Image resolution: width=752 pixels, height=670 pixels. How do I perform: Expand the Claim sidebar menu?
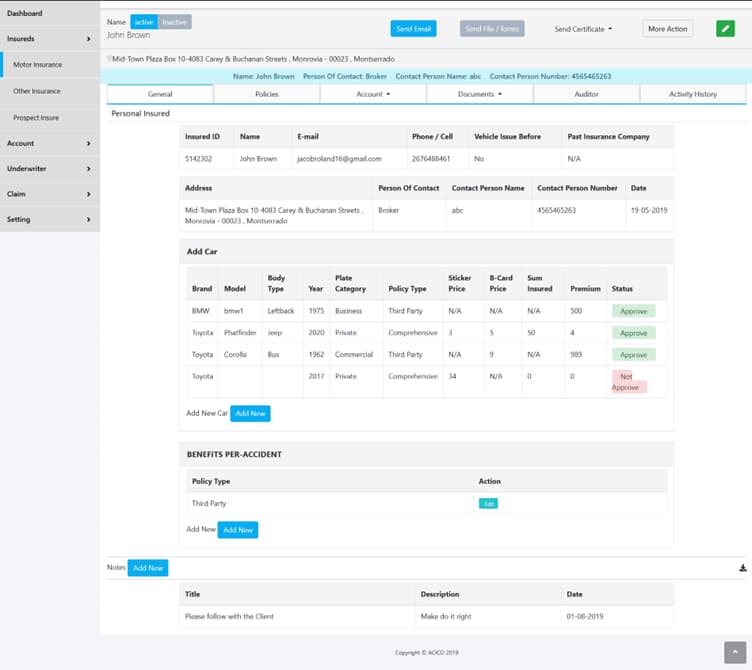click(50, 194)
